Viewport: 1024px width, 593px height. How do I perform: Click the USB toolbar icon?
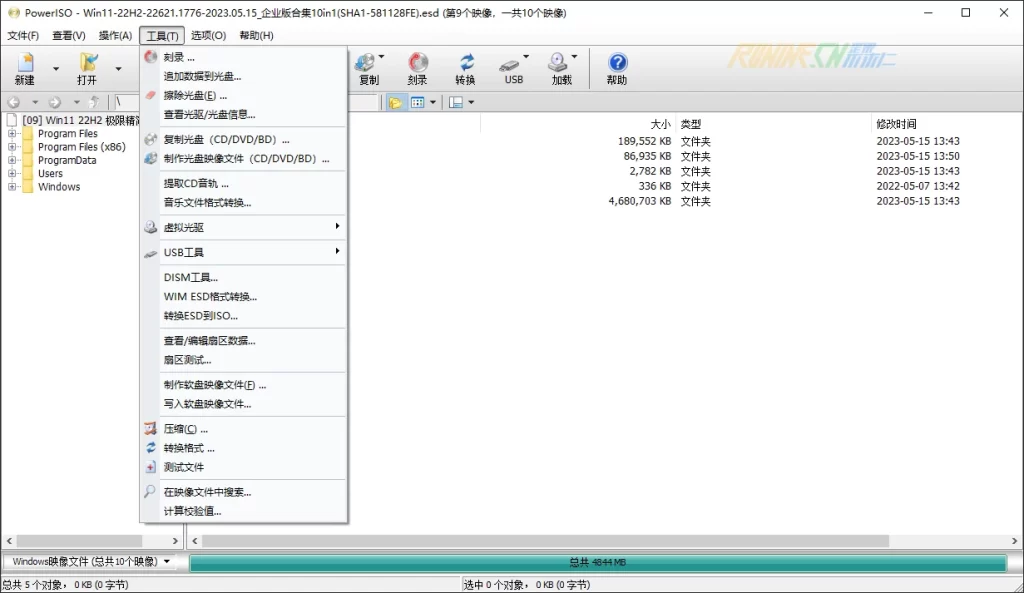[x=513, y=68]
